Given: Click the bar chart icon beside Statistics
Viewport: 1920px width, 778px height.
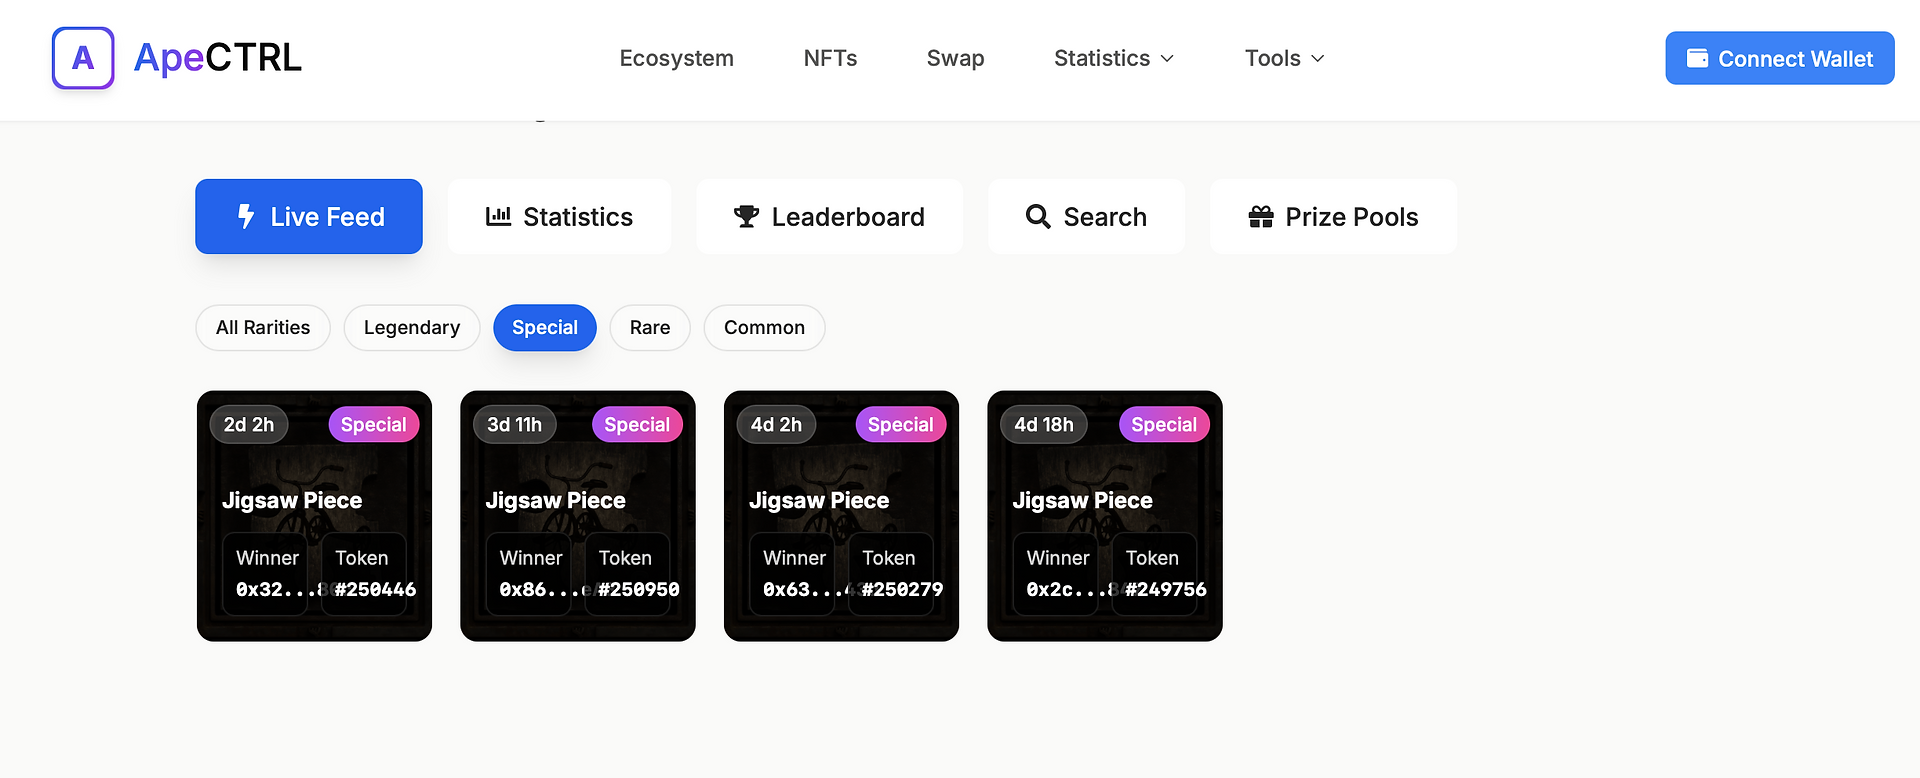Looking at the screenshot, I should [498, 216].
